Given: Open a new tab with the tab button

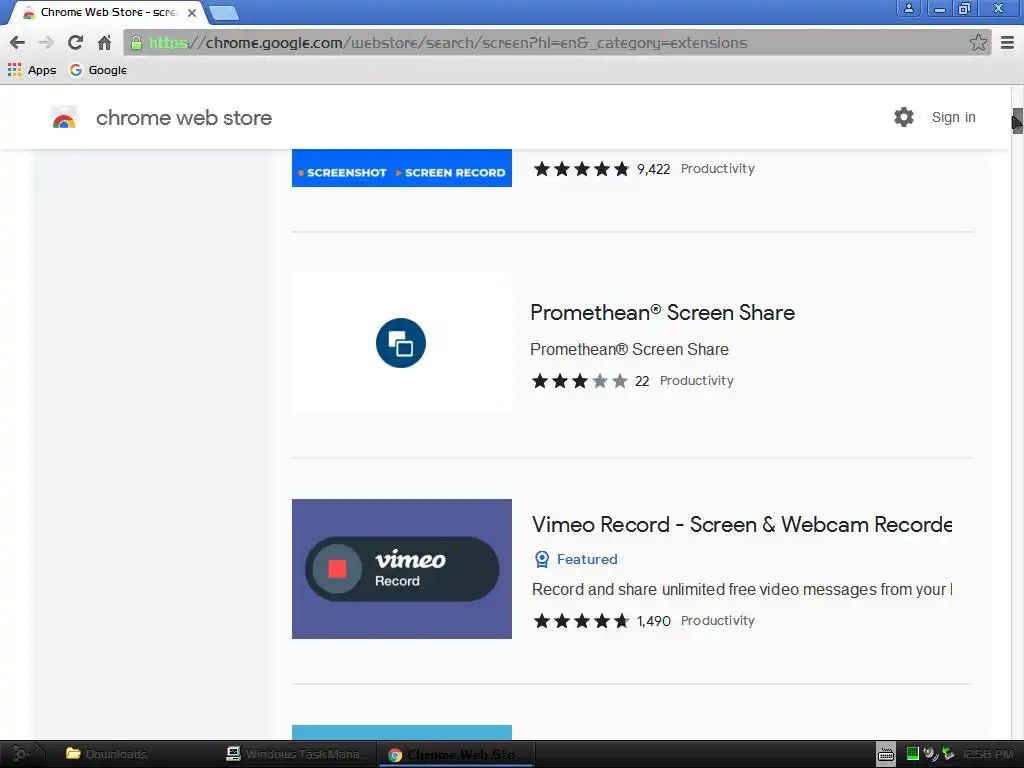Looking at the screenshot, I should [224, 12].
